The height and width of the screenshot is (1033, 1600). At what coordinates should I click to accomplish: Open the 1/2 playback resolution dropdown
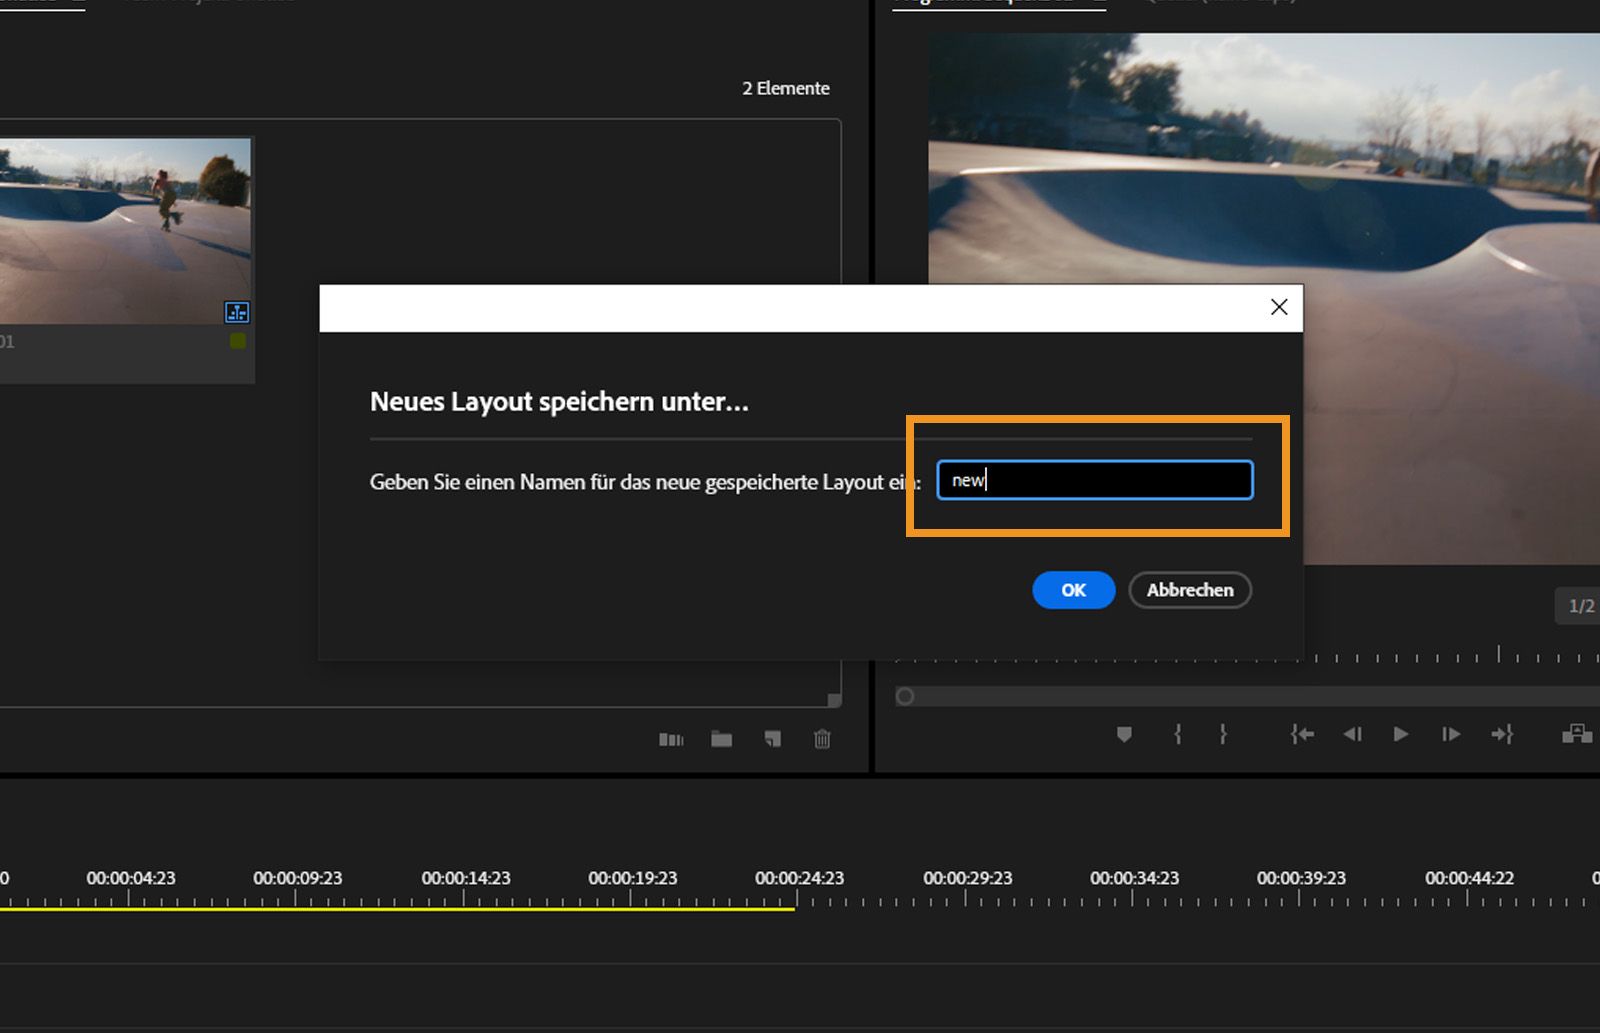pyautogui.click(x=1580, y=606)
